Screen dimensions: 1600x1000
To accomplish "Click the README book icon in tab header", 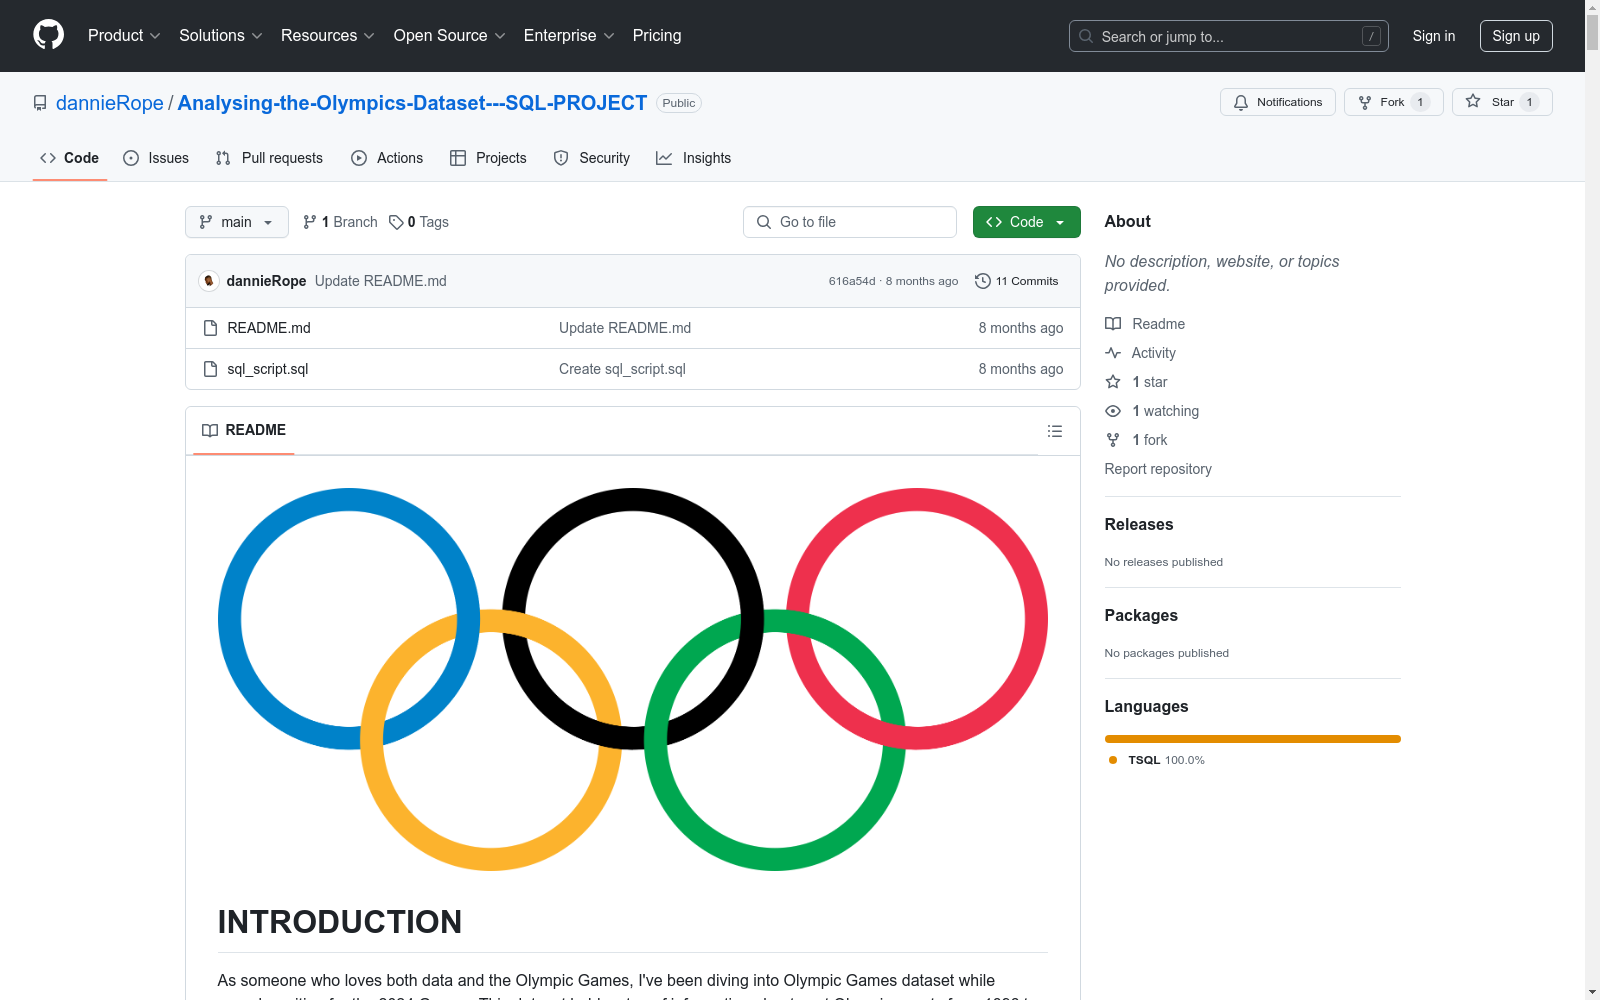I will [210, 430].
